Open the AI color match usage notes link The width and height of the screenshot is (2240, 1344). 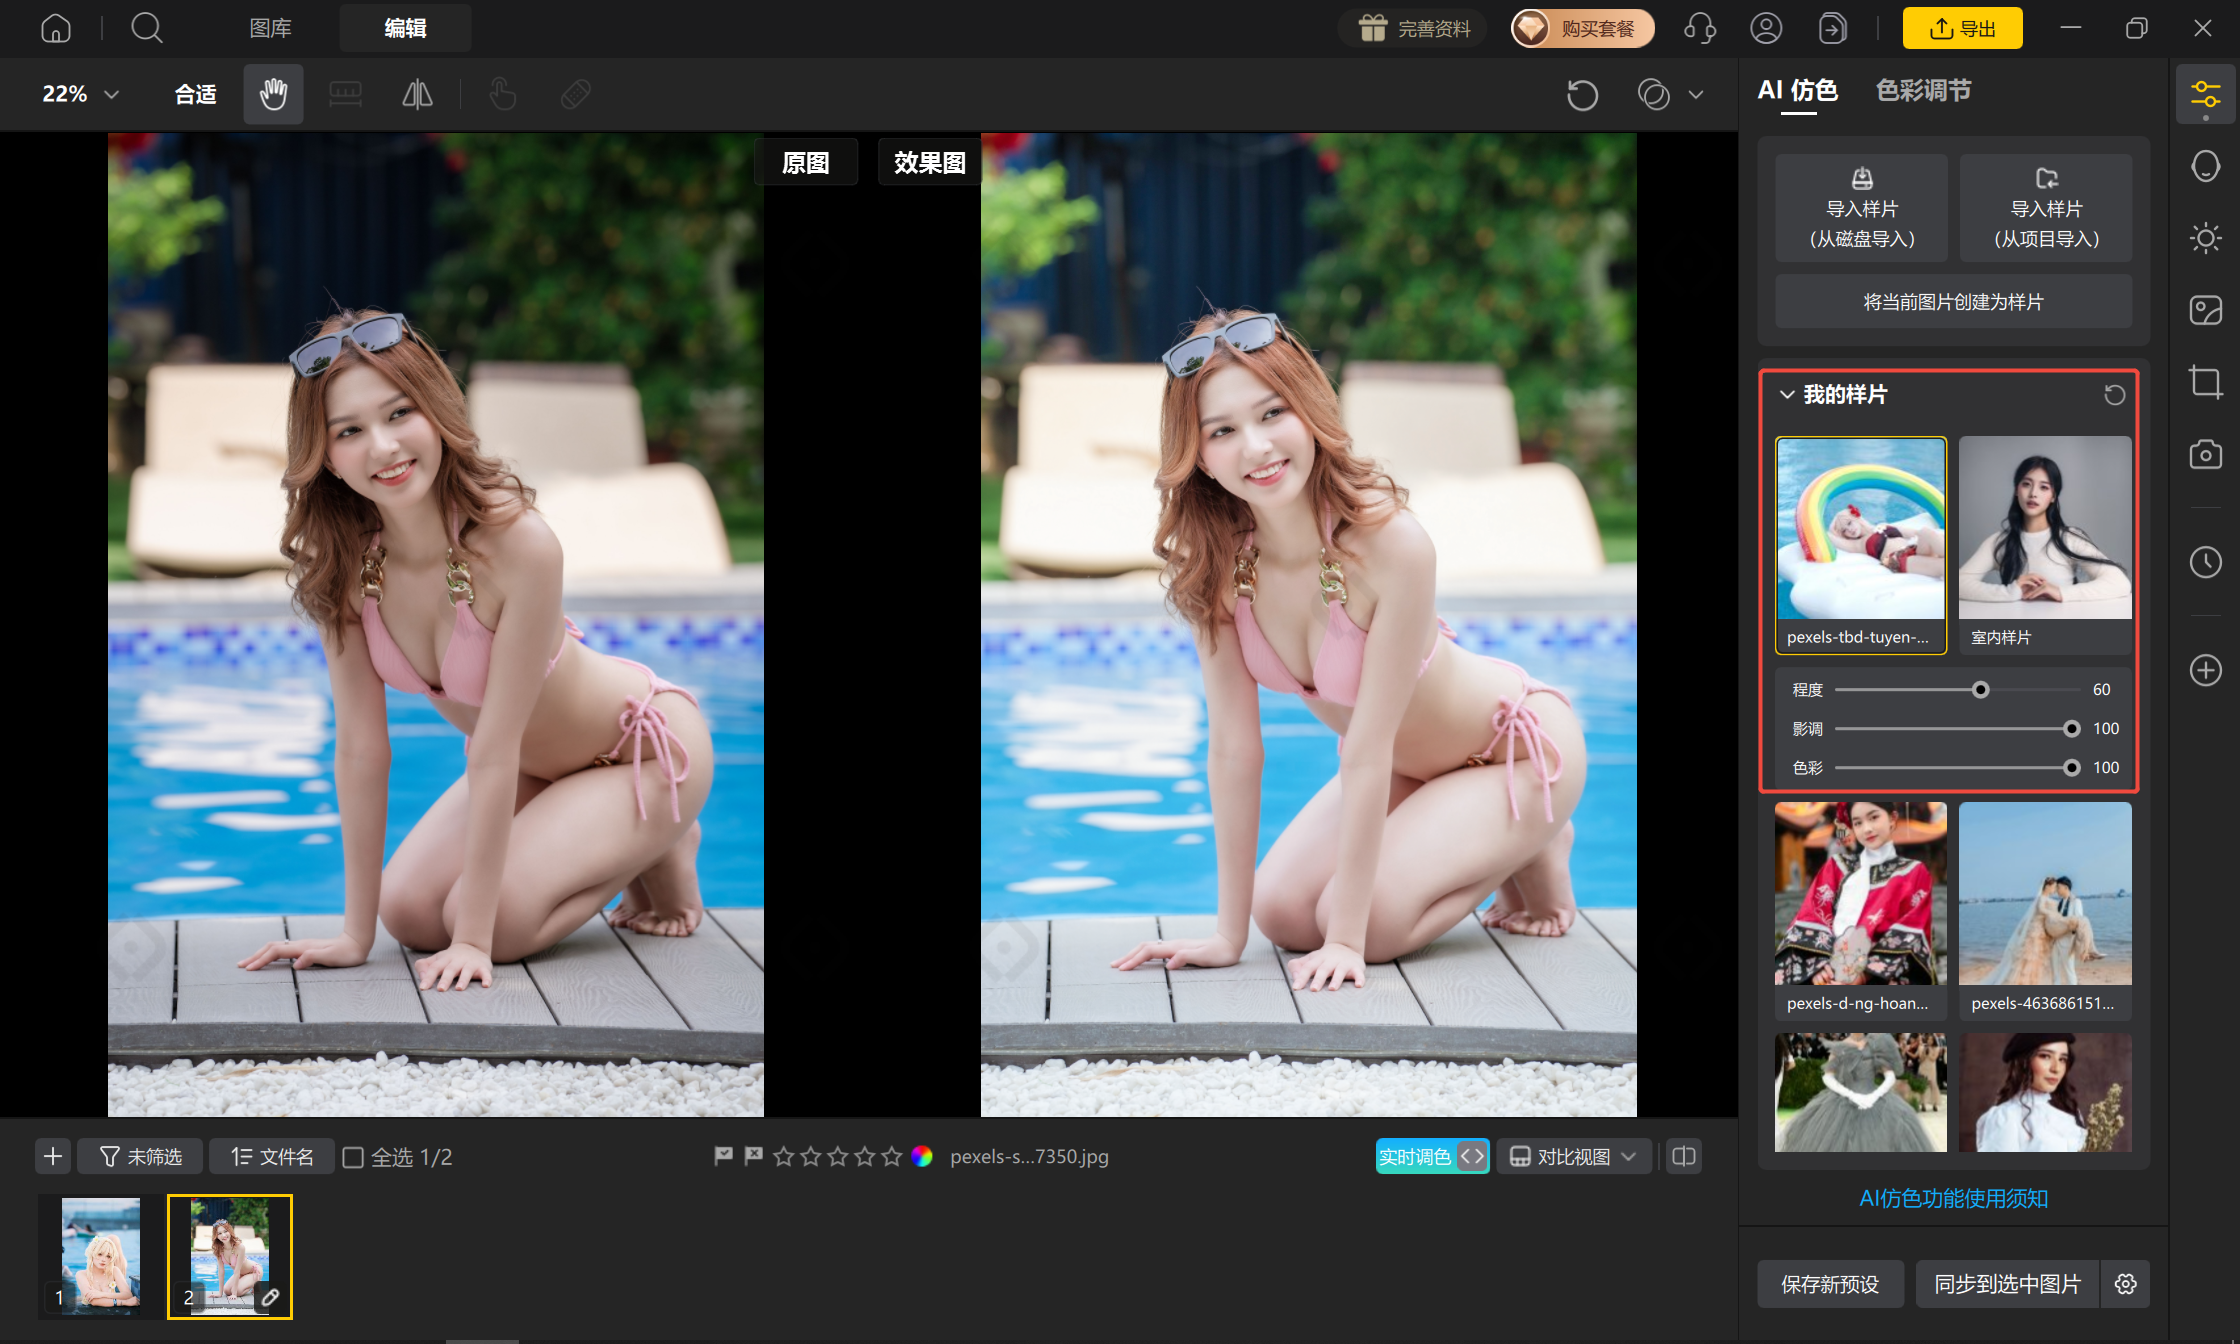[1954, 1198]
